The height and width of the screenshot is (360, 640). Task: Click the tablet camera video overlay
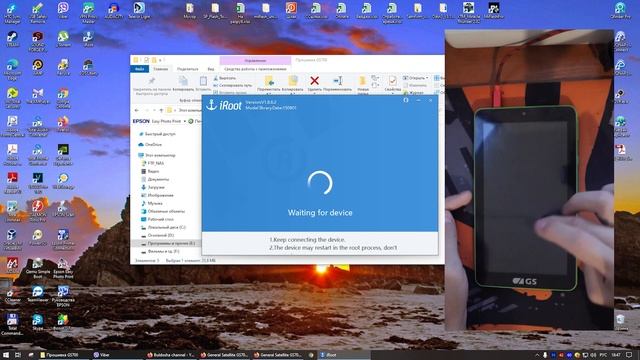pos(529,180)
